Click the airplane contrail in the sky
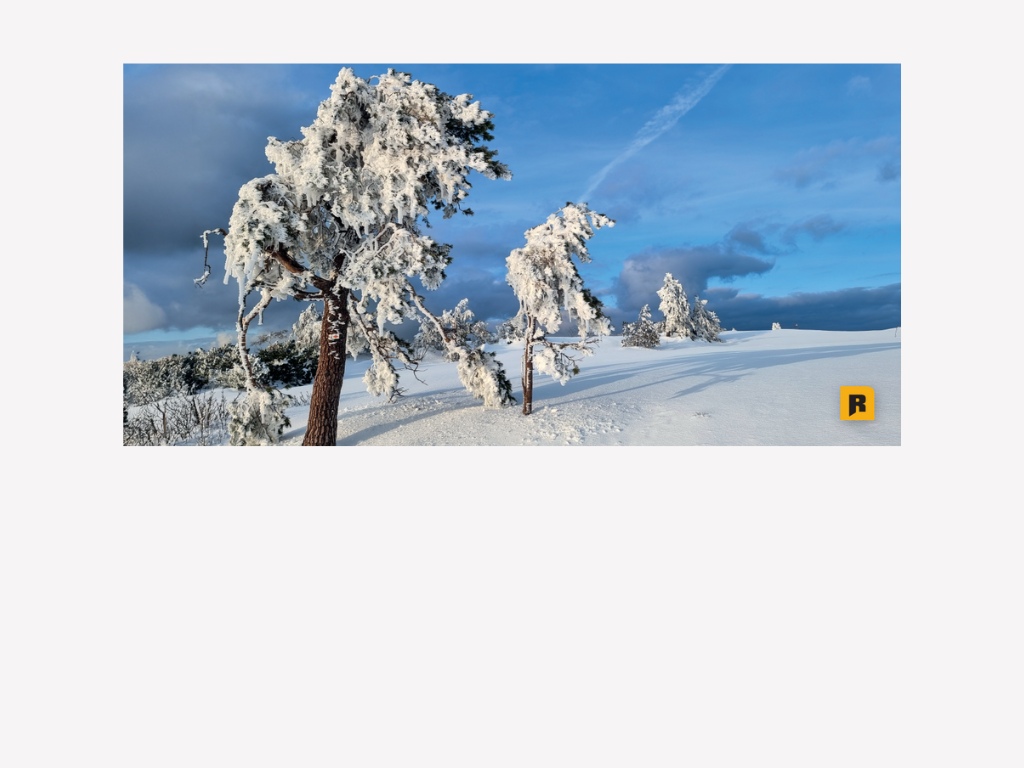The height and width of the screenshot is (768, 1024). (654, 131)
